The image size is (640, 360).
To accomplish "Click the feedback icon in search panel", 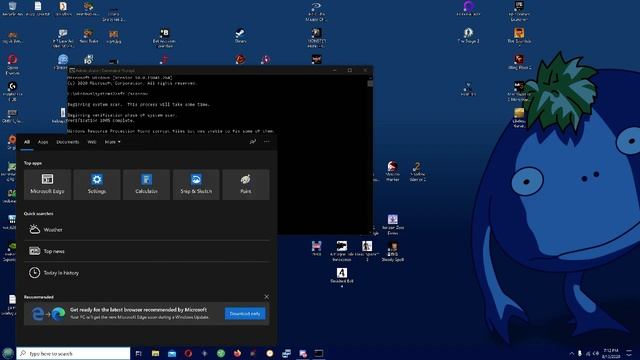I will point(253,142).
